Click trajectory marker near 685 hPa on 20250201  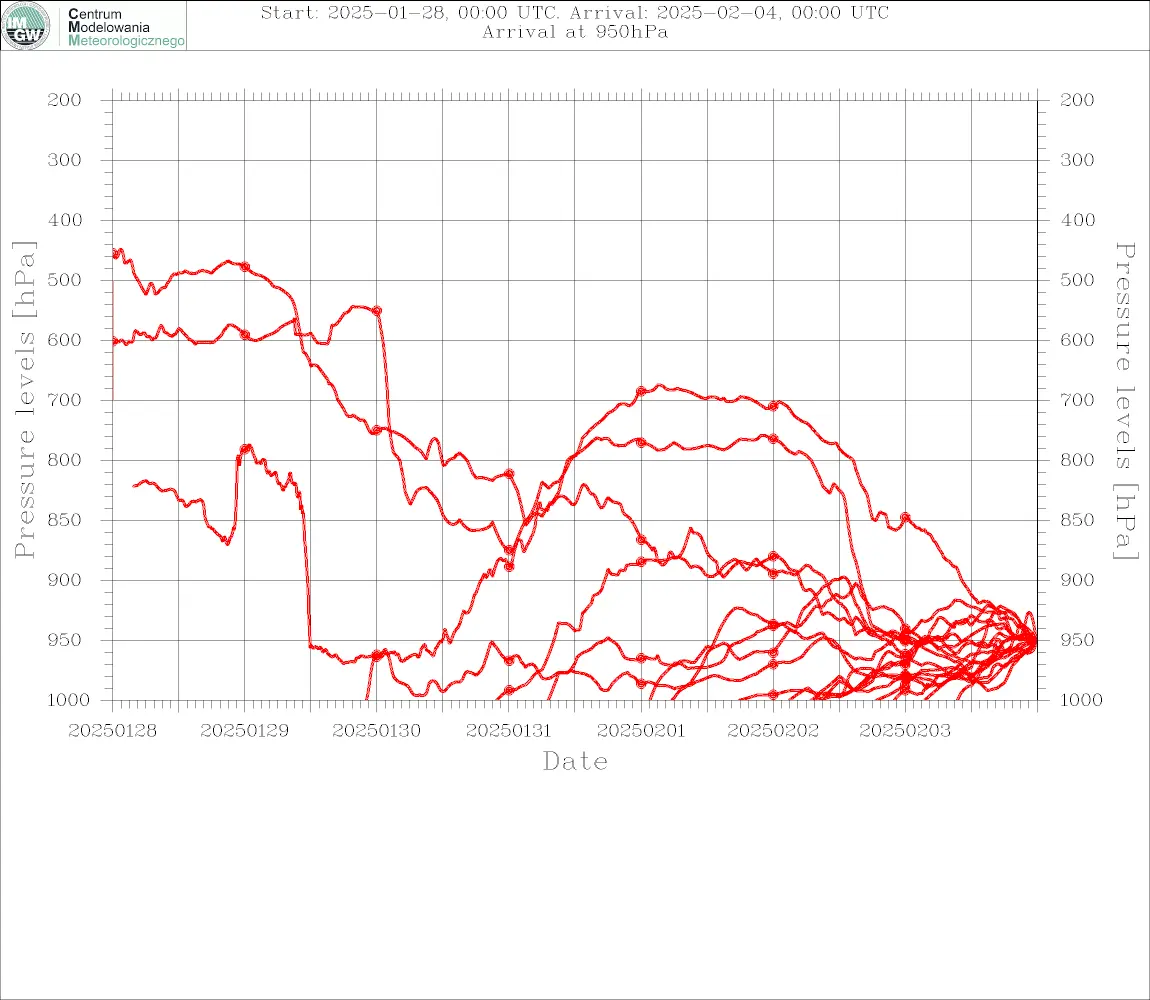click(x=641, y=391)
